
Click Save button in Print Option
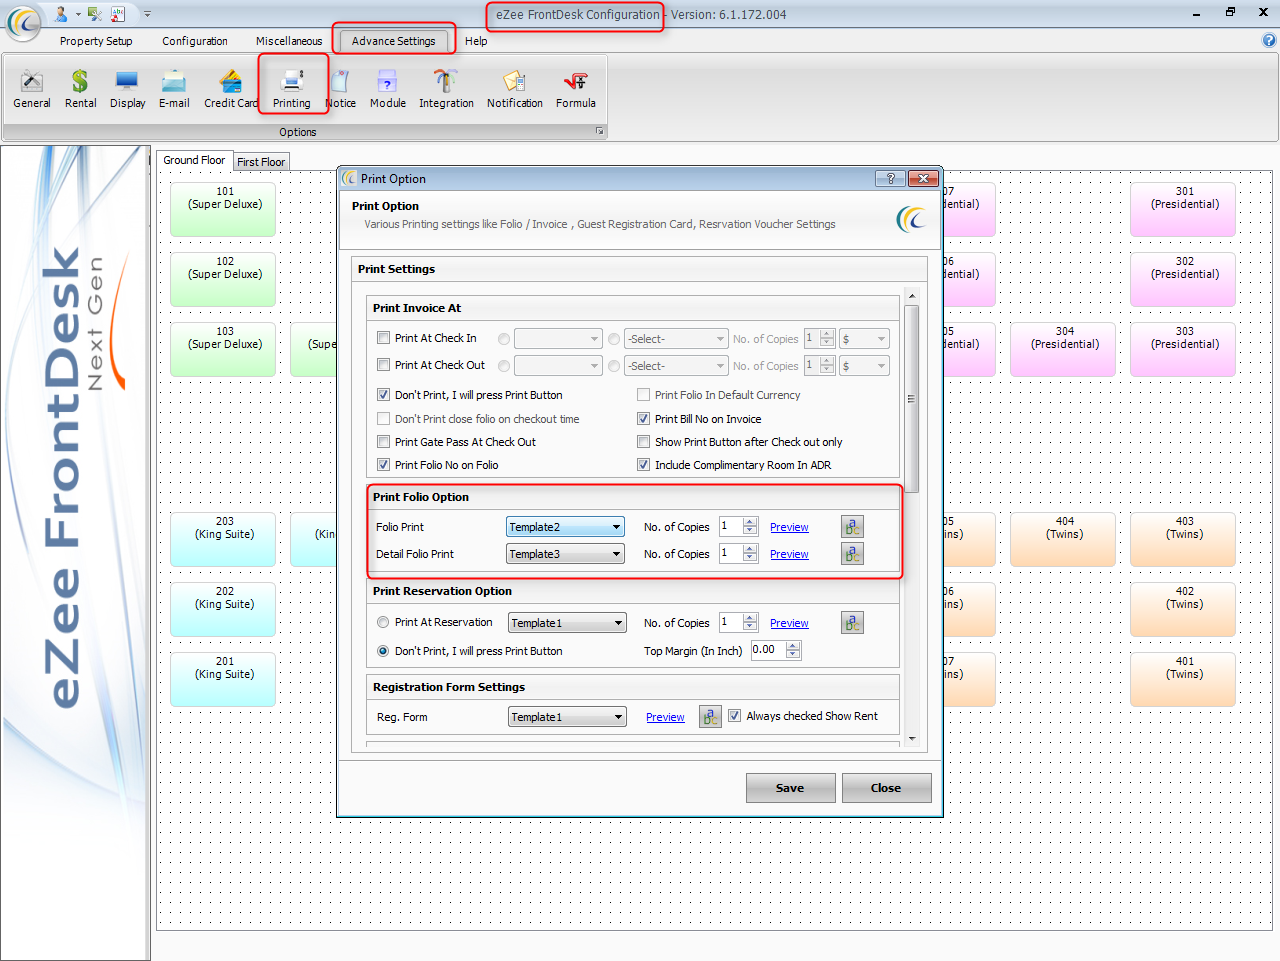click(x=790, y=788)
